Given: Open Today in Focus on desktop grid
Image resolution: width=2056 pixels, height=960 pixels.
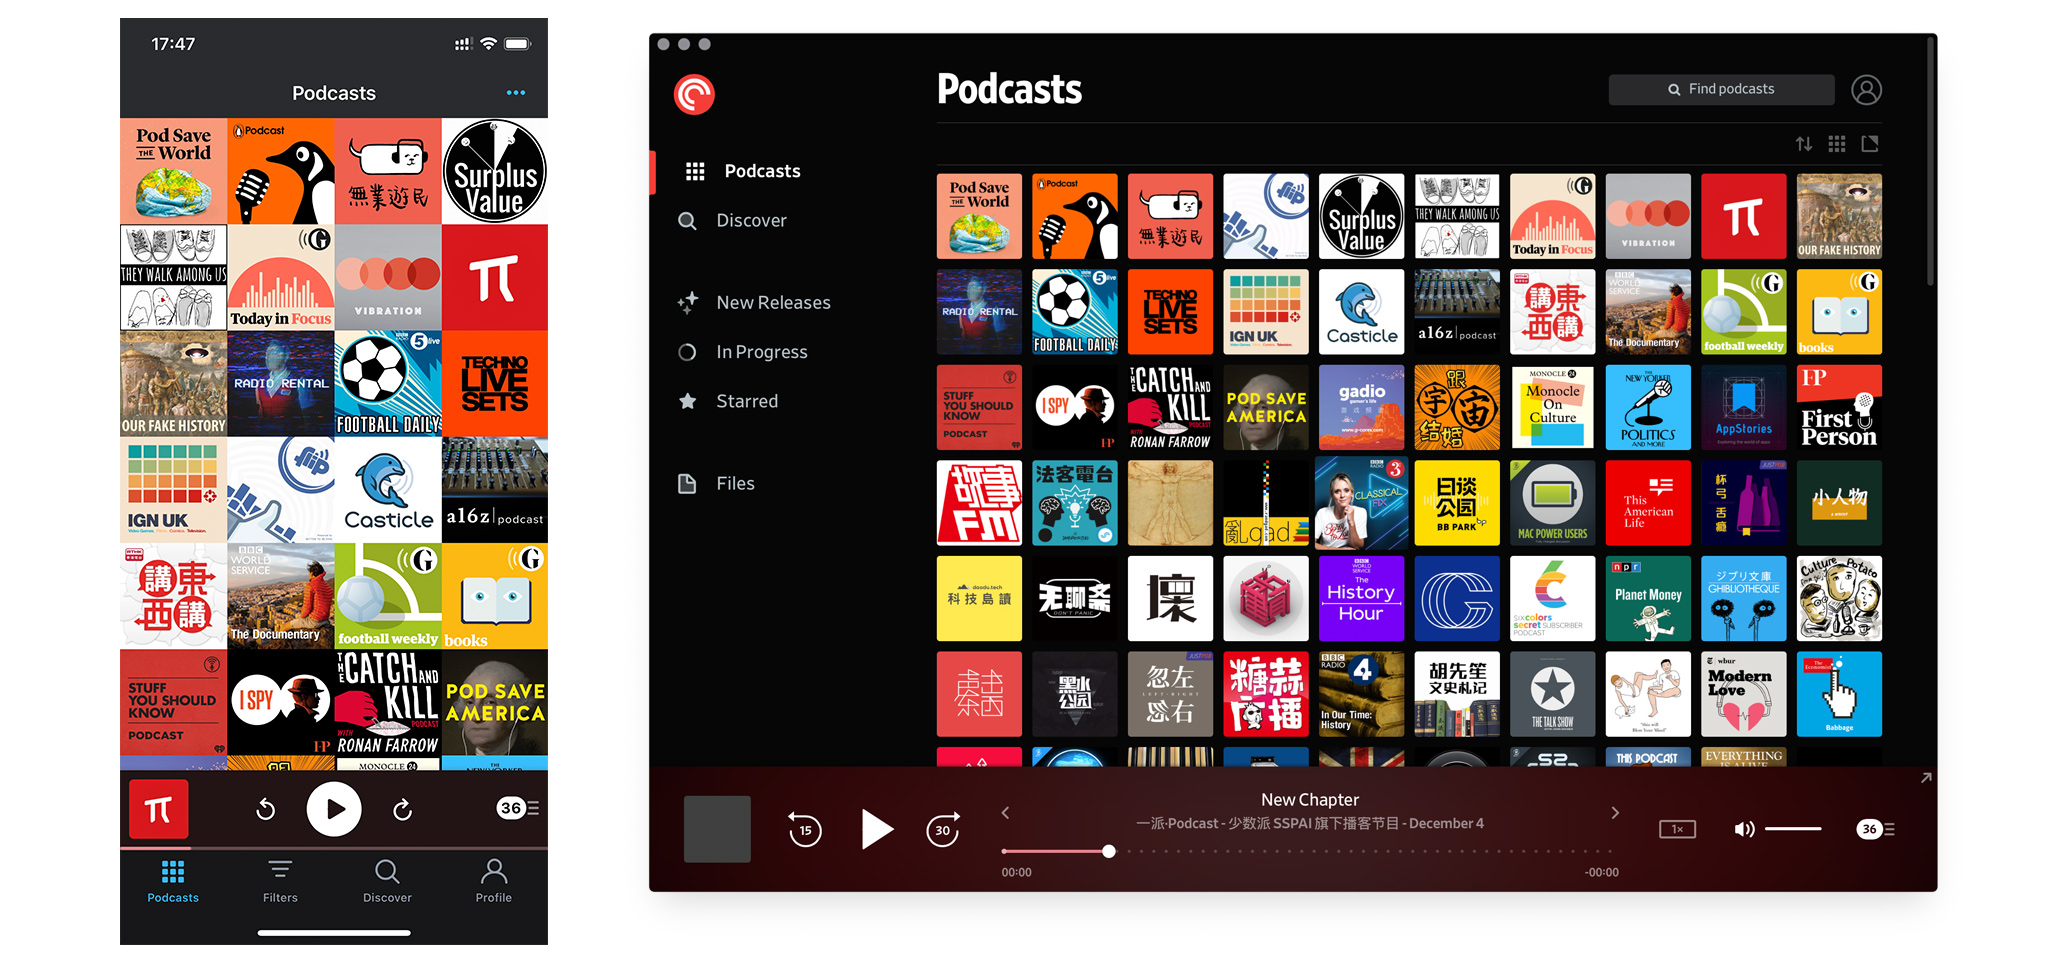Looking at the screenshot, I should (1552, 216).
